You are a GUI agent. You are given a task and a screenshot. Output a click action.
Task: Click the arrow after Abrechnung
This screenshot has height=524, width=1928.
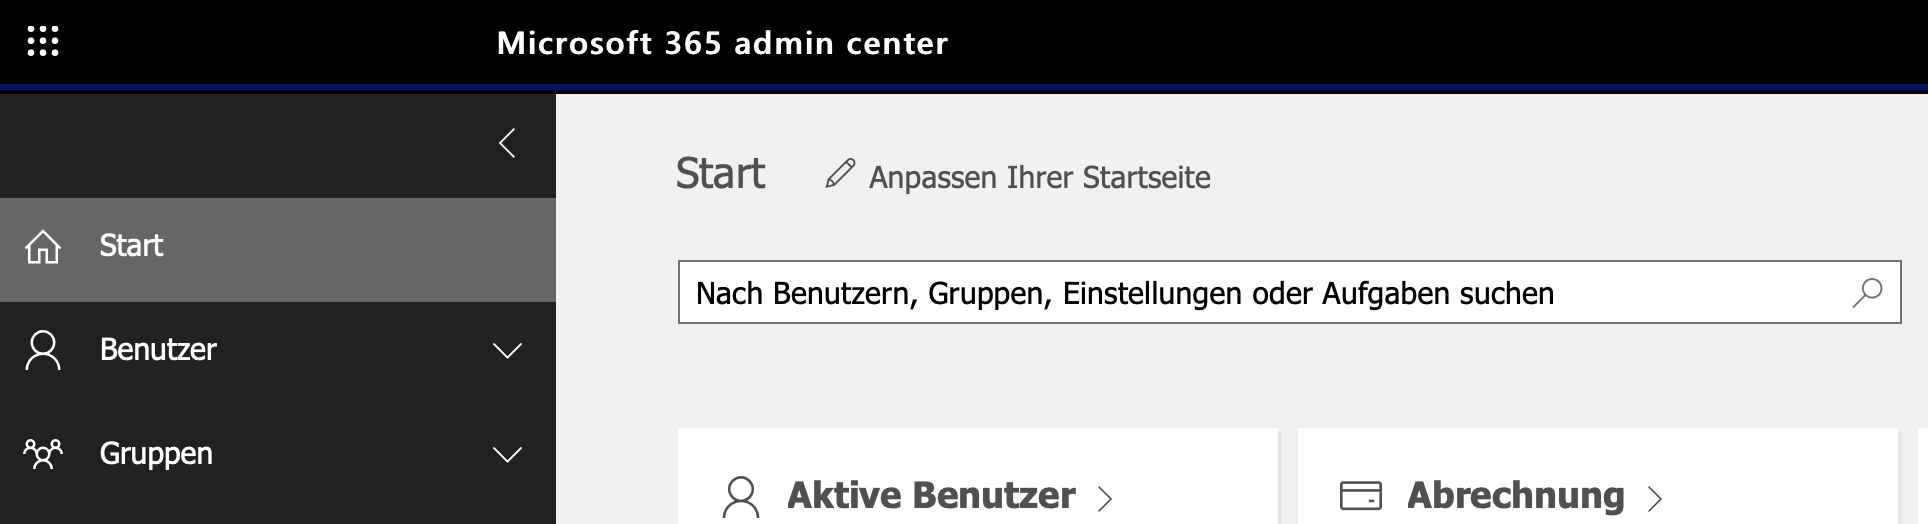click(1655, 498)
